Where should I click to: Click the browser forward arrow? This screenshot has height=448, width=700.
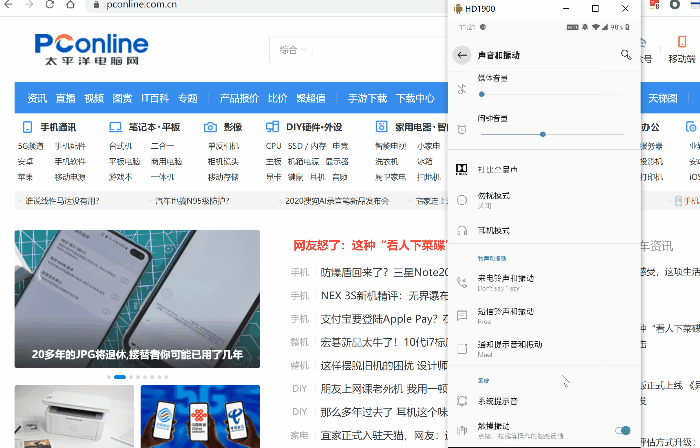(29, 4)
